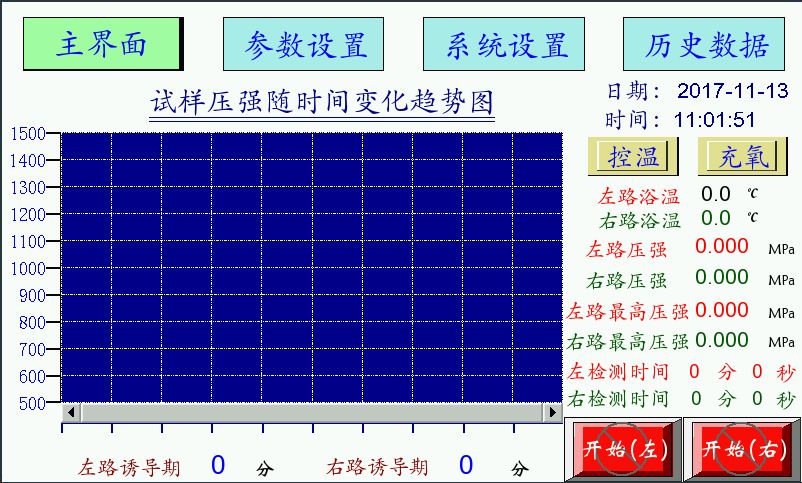This screenshot has height=483, width=802.
Task: Start the right channel with 开始(右)
Action: [x=743, y=449]
